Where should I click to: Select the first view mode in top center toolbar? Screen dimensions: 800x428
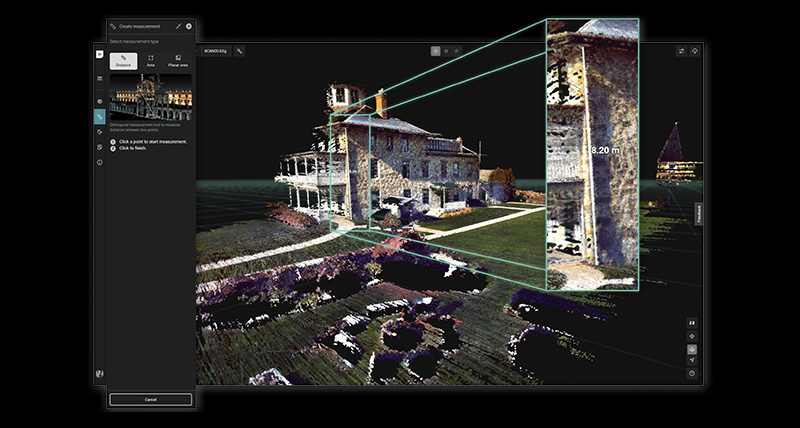[436, 50]
